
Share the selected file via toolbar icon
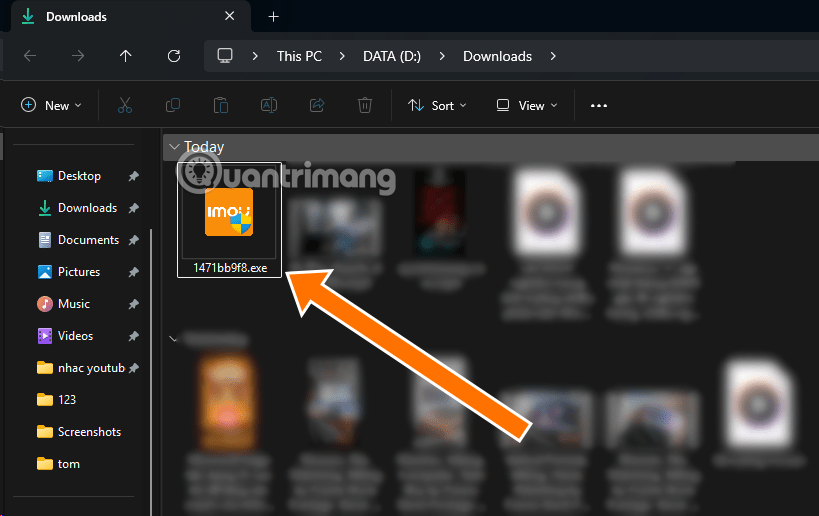(x=317, y=105)
